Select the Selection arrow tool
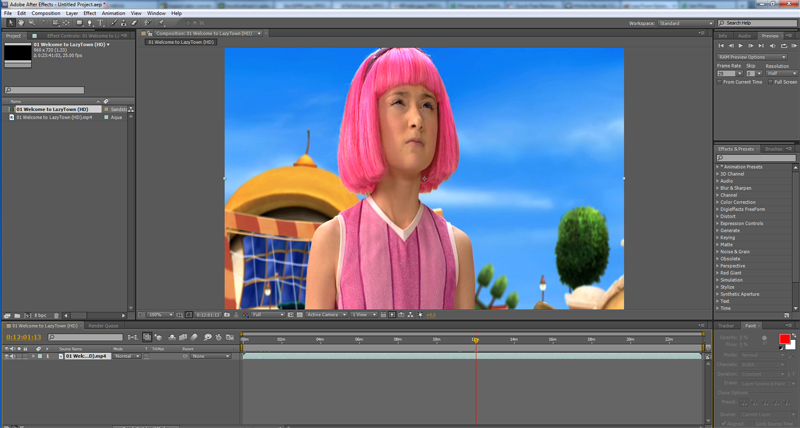Image resolution: width=800 pixels, height=428 pixels. (x=11, y=23)
